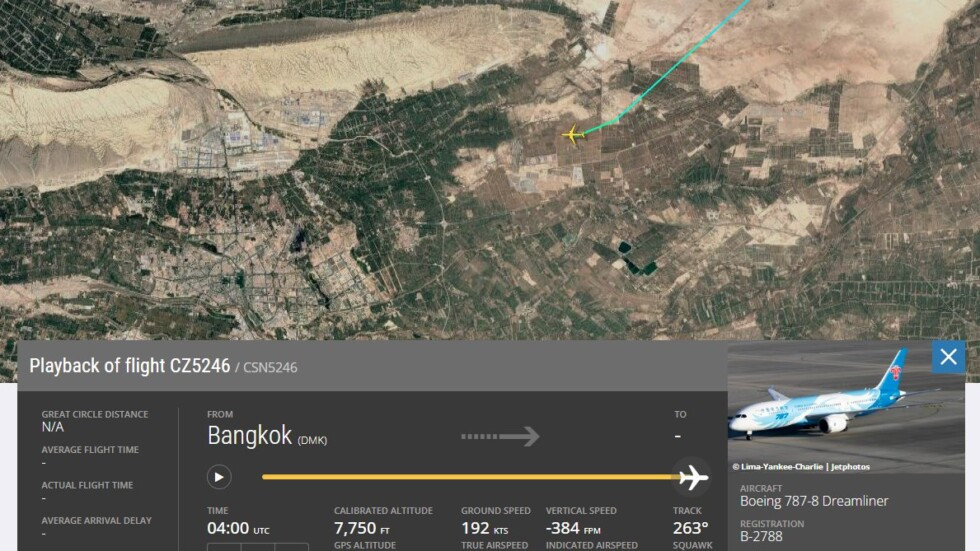This screenshot has height=551, width=980.
Task: Click the route direction arrow icon
Action: tap(500, 436)
